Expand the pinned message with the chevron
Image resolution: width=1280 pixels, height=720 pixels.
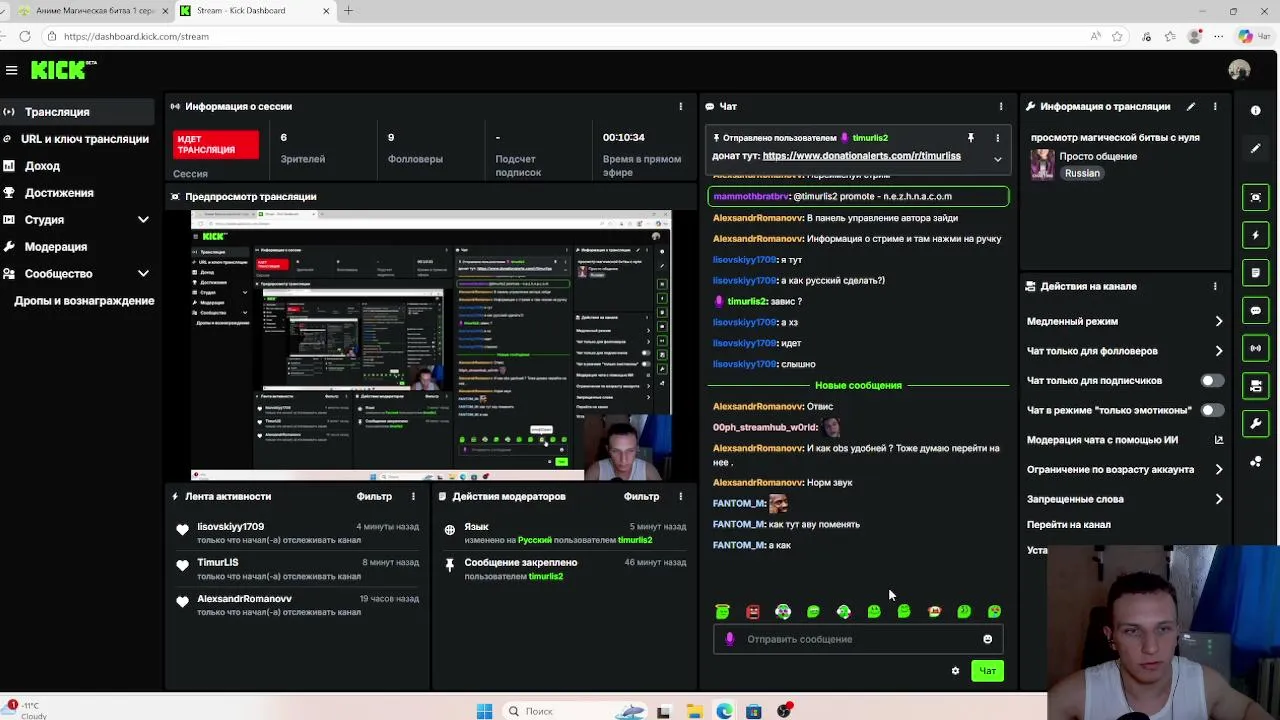(x=997, y=159)
